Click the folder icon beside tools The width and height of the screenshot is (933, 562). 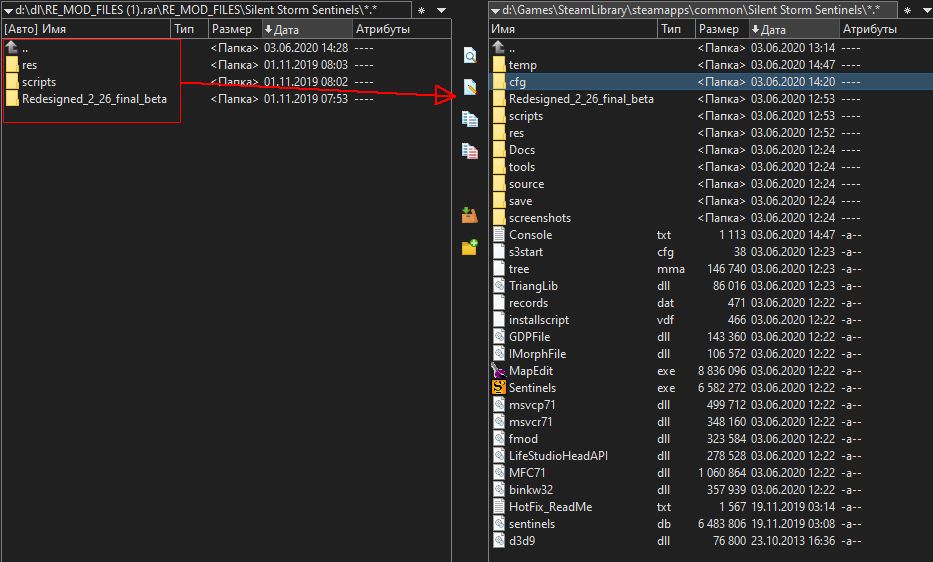(x=499, y=167)
